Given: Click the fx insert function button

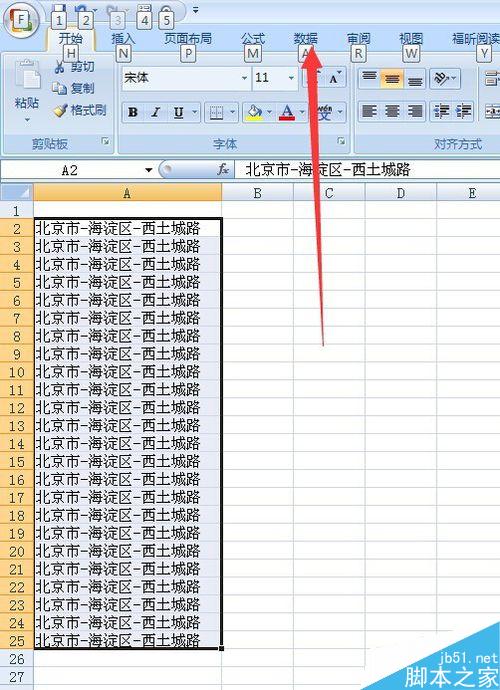Looking at the screenshot, I should [x=223, y=170].
